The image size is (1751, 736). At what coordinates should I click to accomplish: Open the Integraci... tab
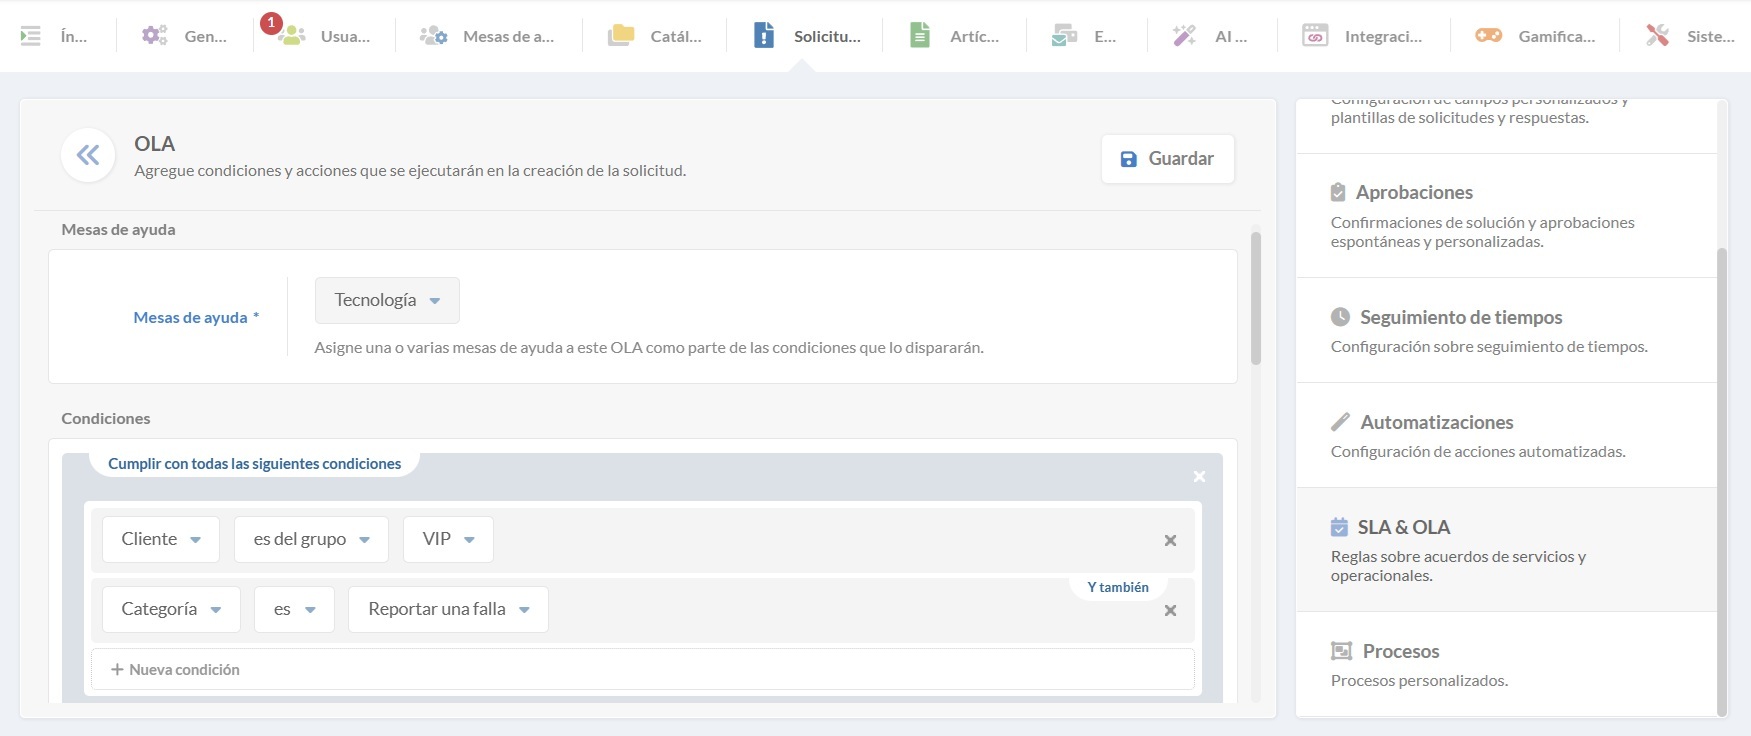click(1362, 36)
